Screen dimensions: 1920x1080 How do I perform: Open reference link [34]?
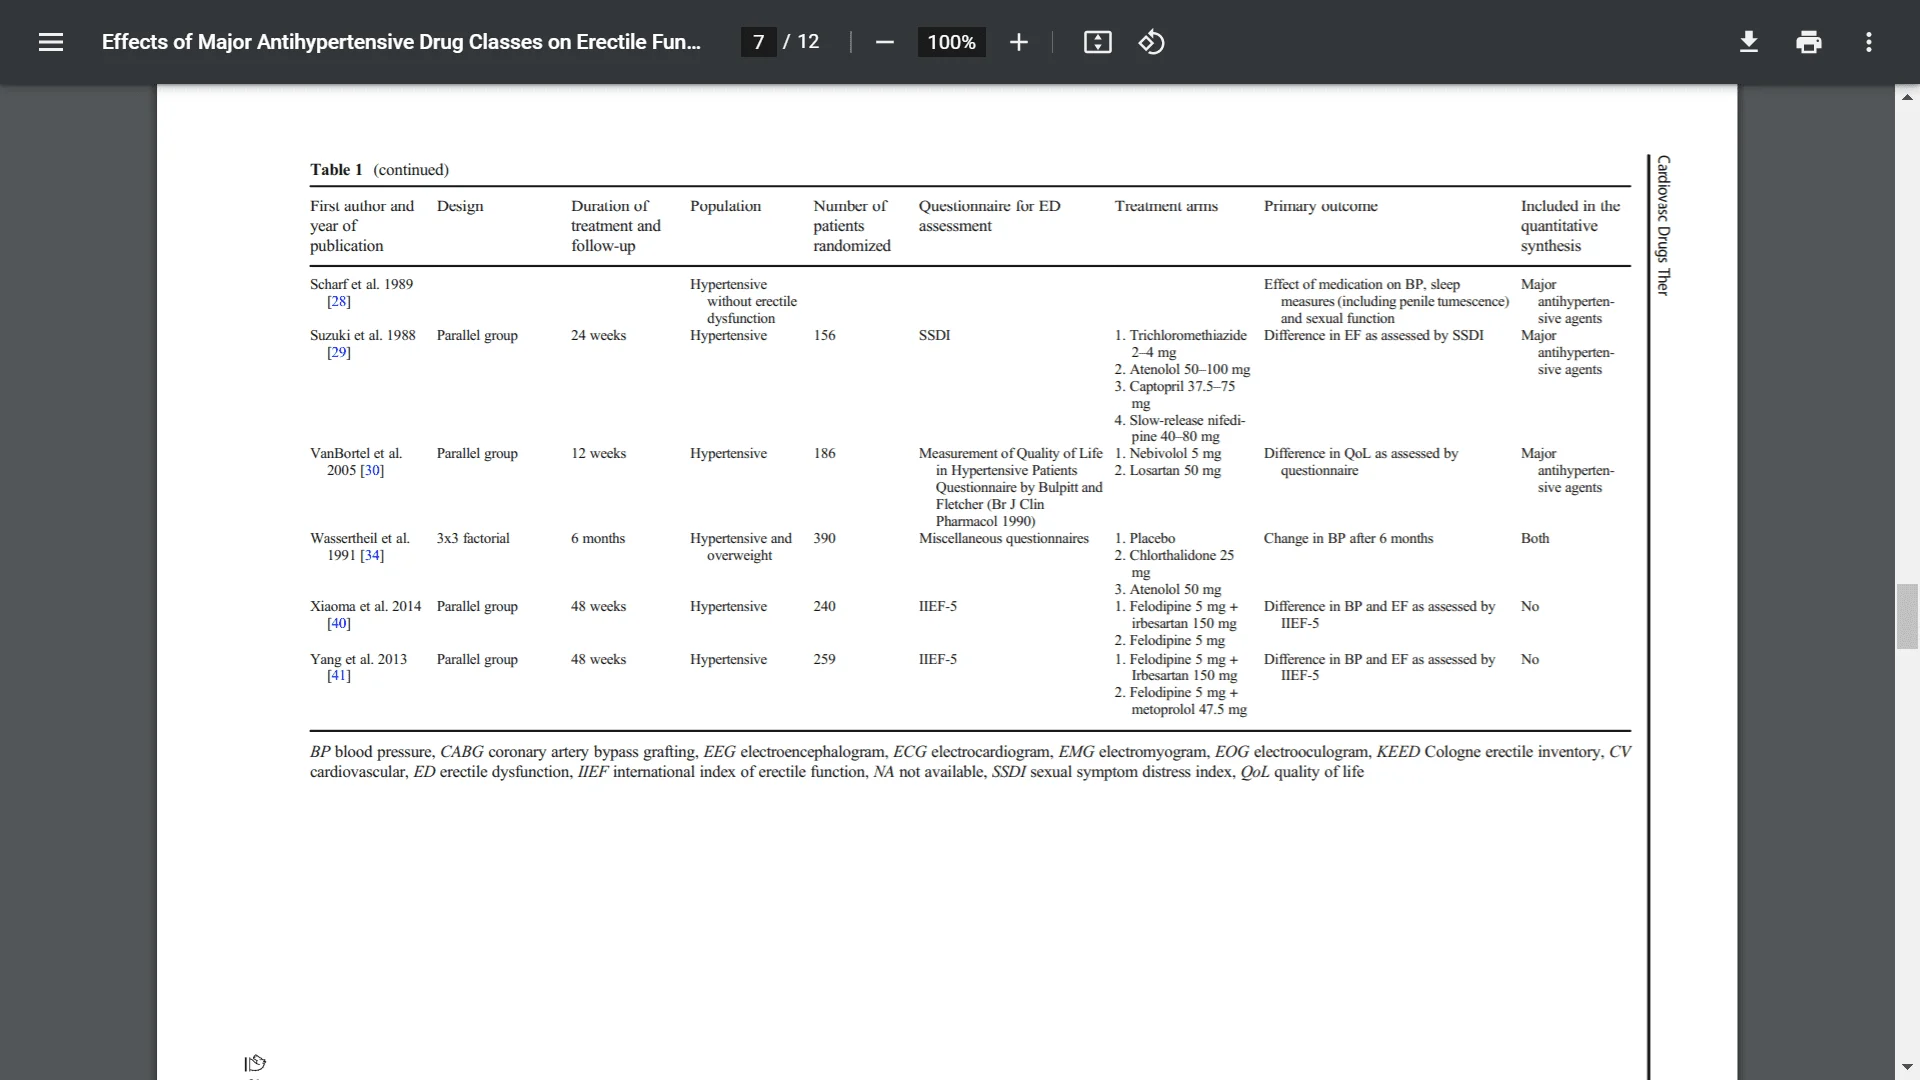(372, 555)
